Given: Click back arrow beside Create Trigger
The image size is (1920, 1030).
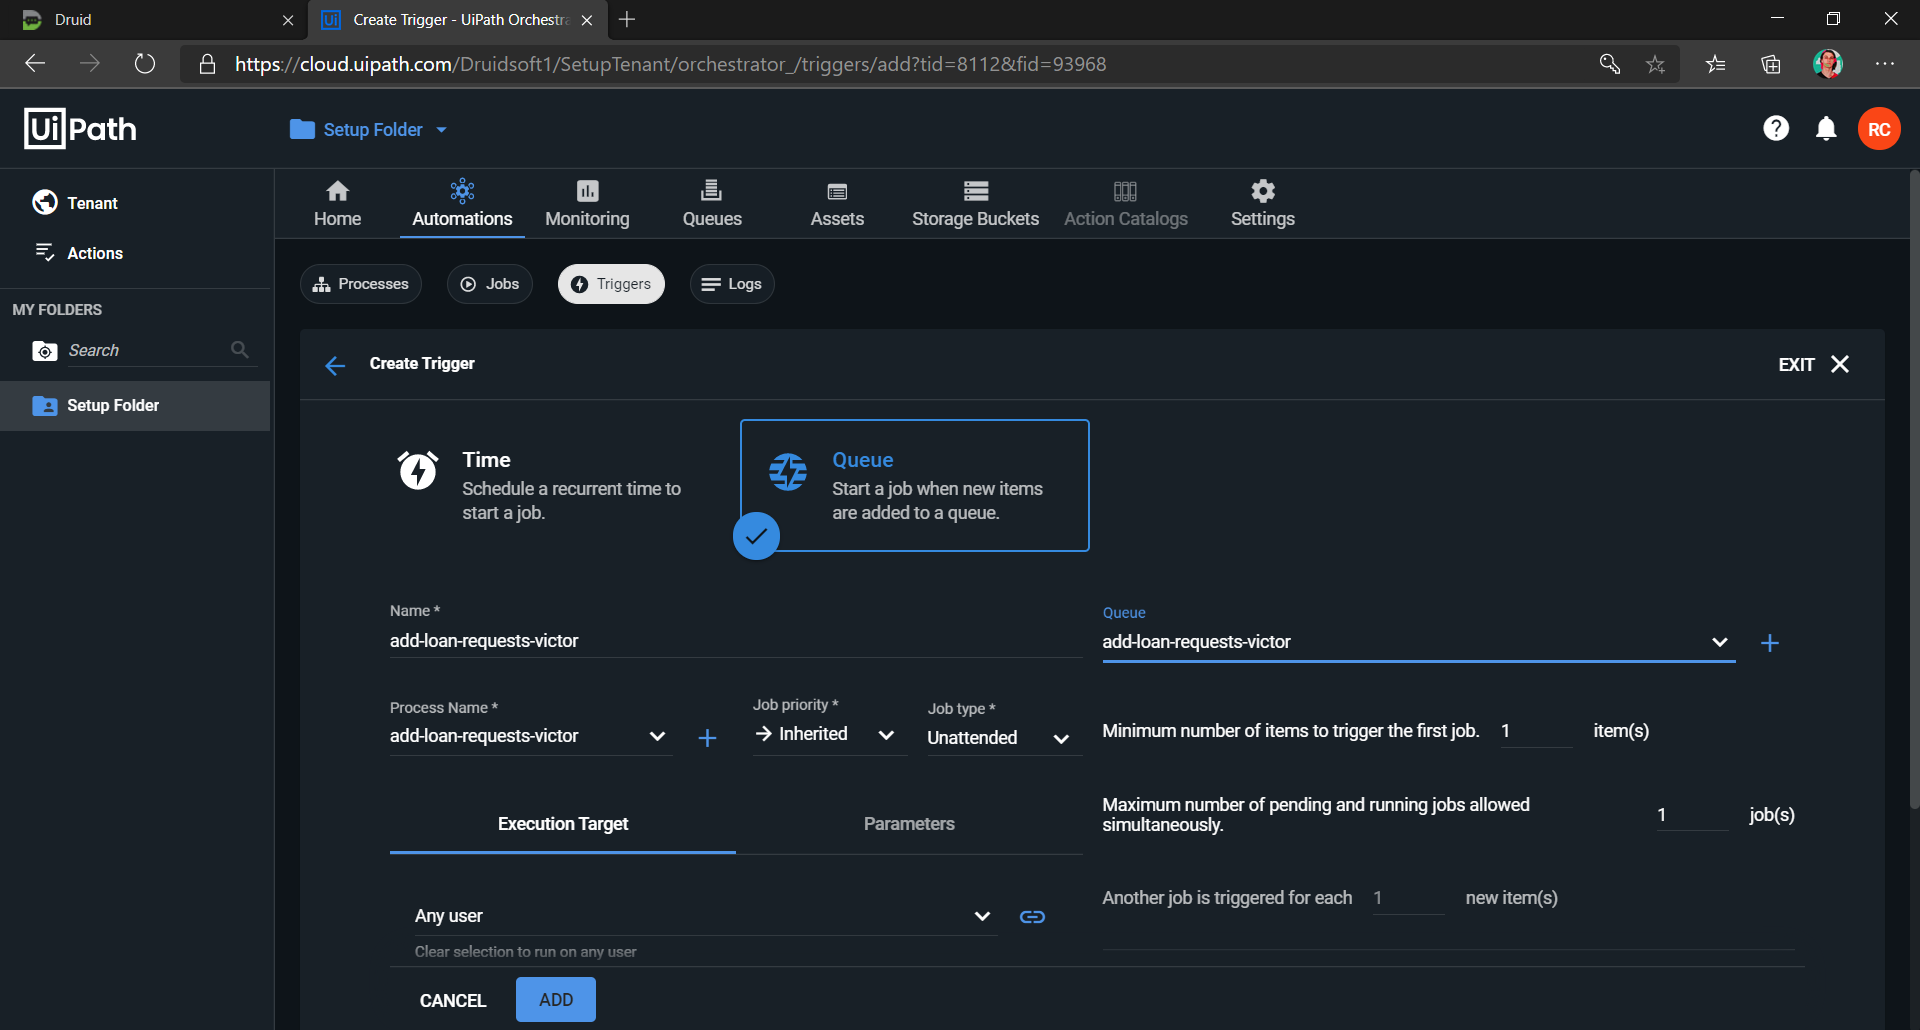Looking at the screenshot, I should pos(335,365).
